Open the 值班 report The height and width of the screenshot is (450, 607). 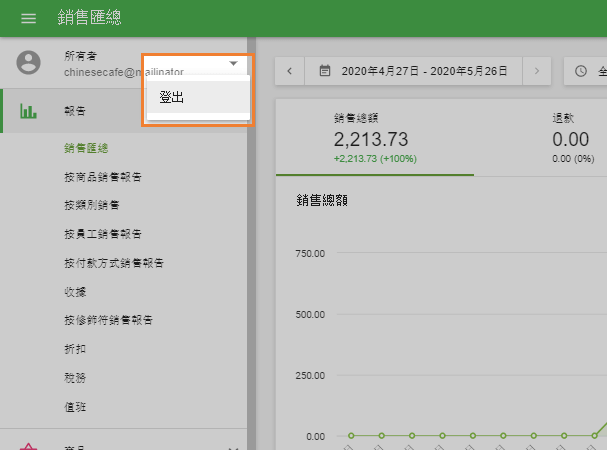[x=75, y=407]
